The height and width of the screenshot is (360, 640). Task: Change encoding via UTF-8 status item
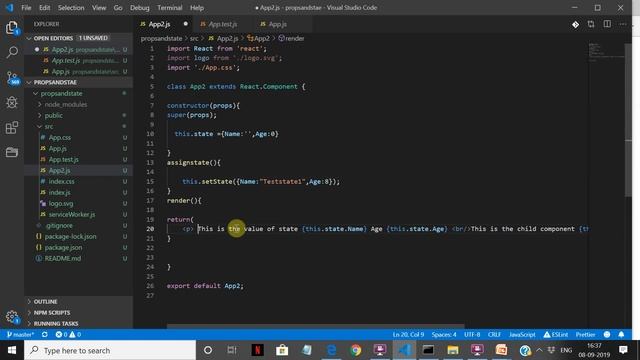point(472,334)
